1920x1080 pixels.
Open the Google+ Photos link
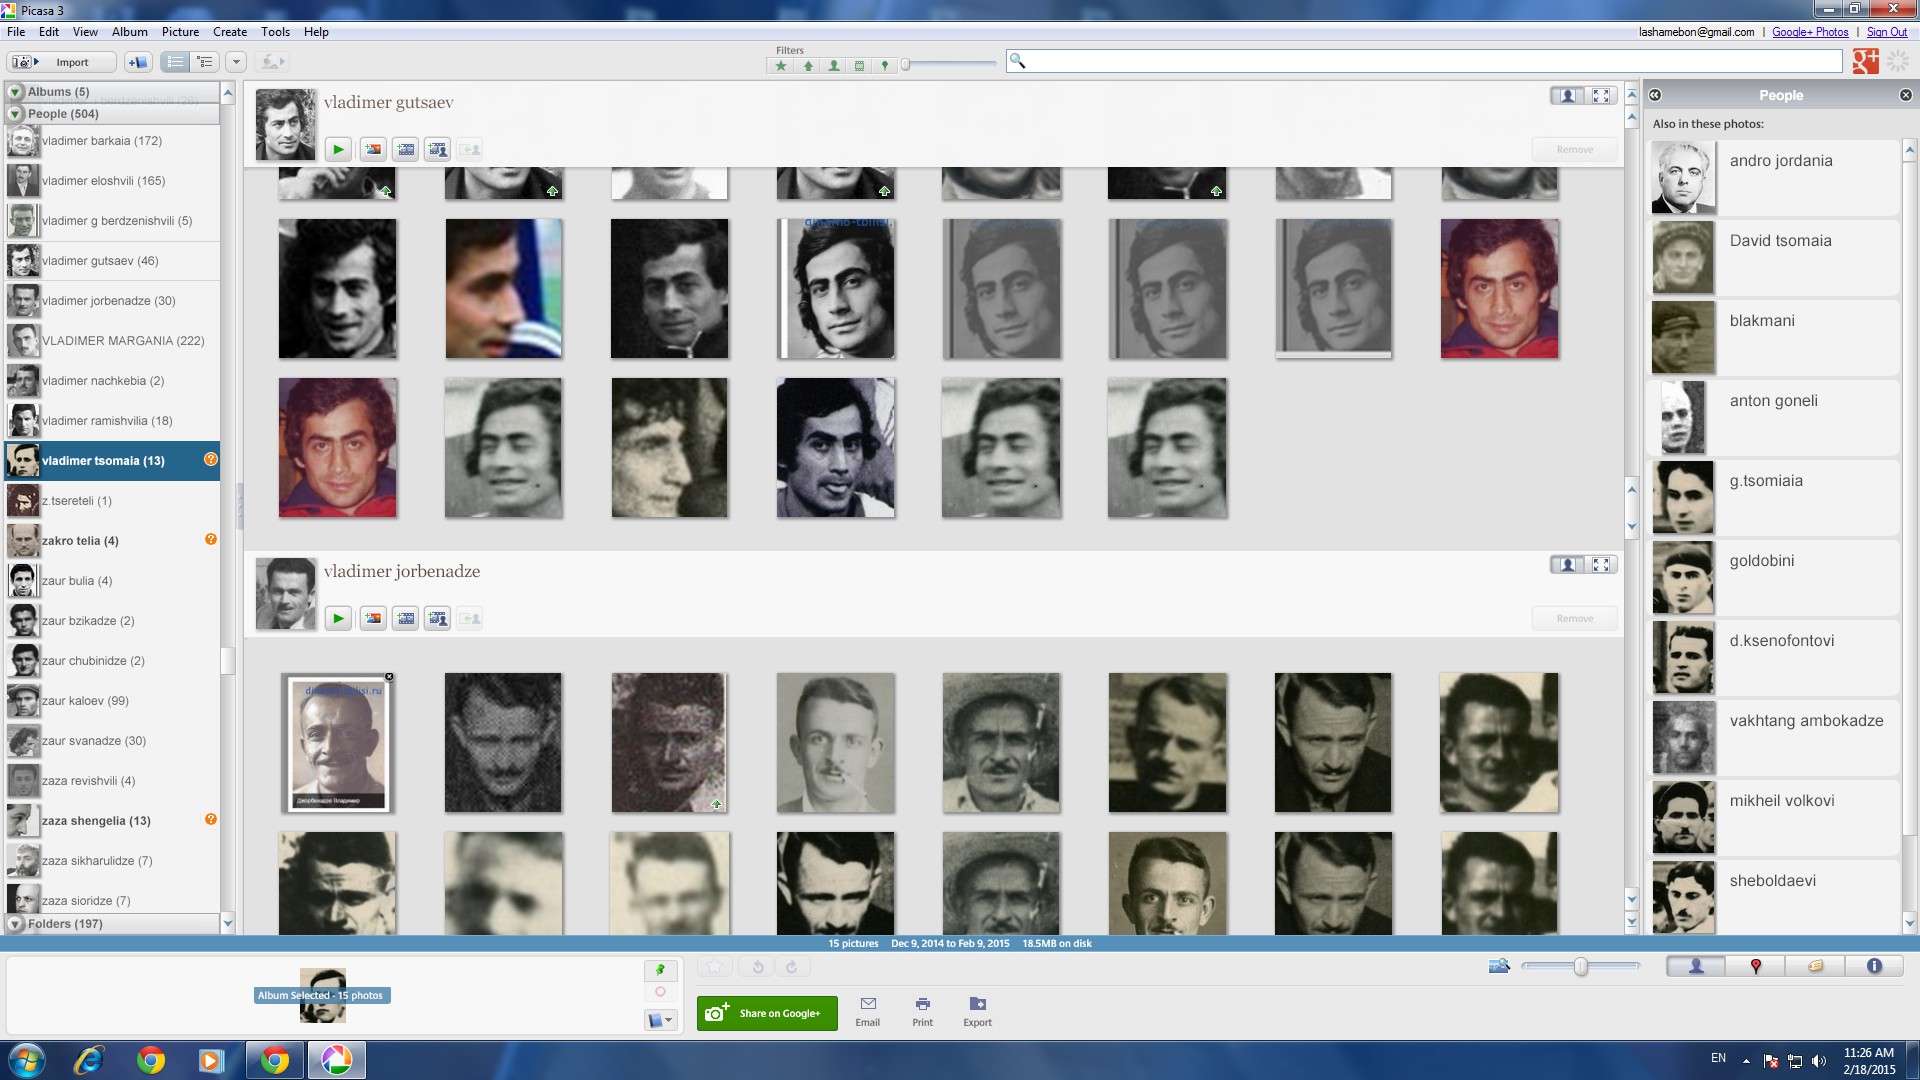[x=1809, y=32]
